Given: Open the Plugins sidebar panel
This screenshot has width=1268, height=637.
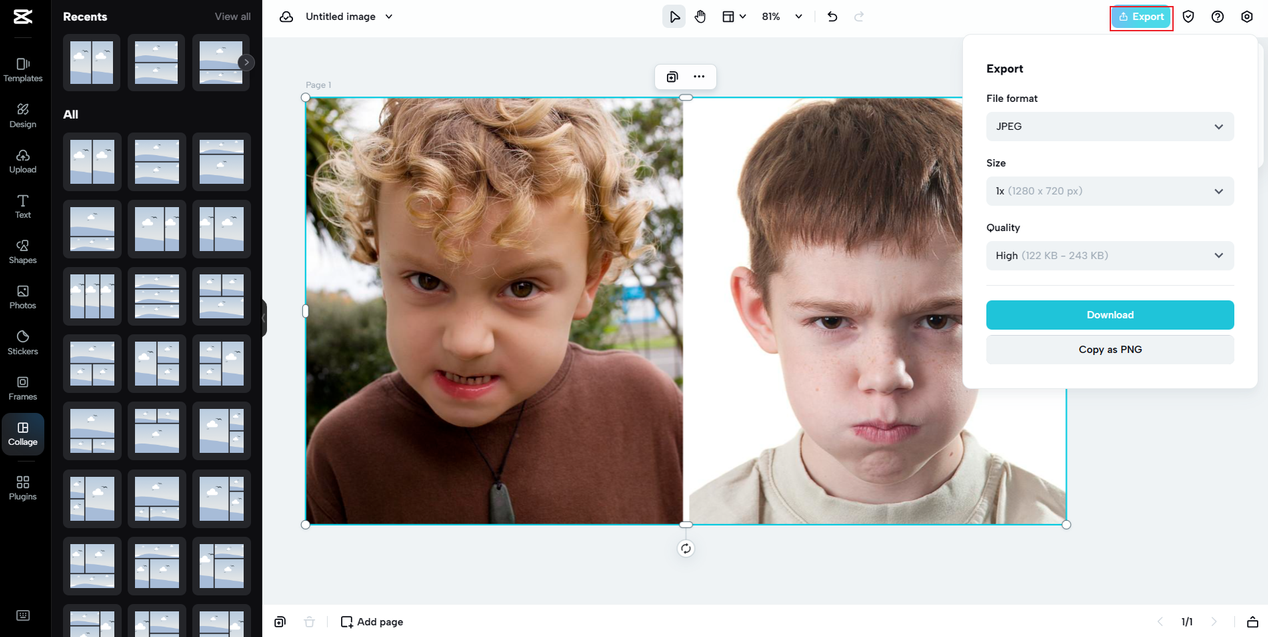Looking at the screenshot, I should [23, 487].
